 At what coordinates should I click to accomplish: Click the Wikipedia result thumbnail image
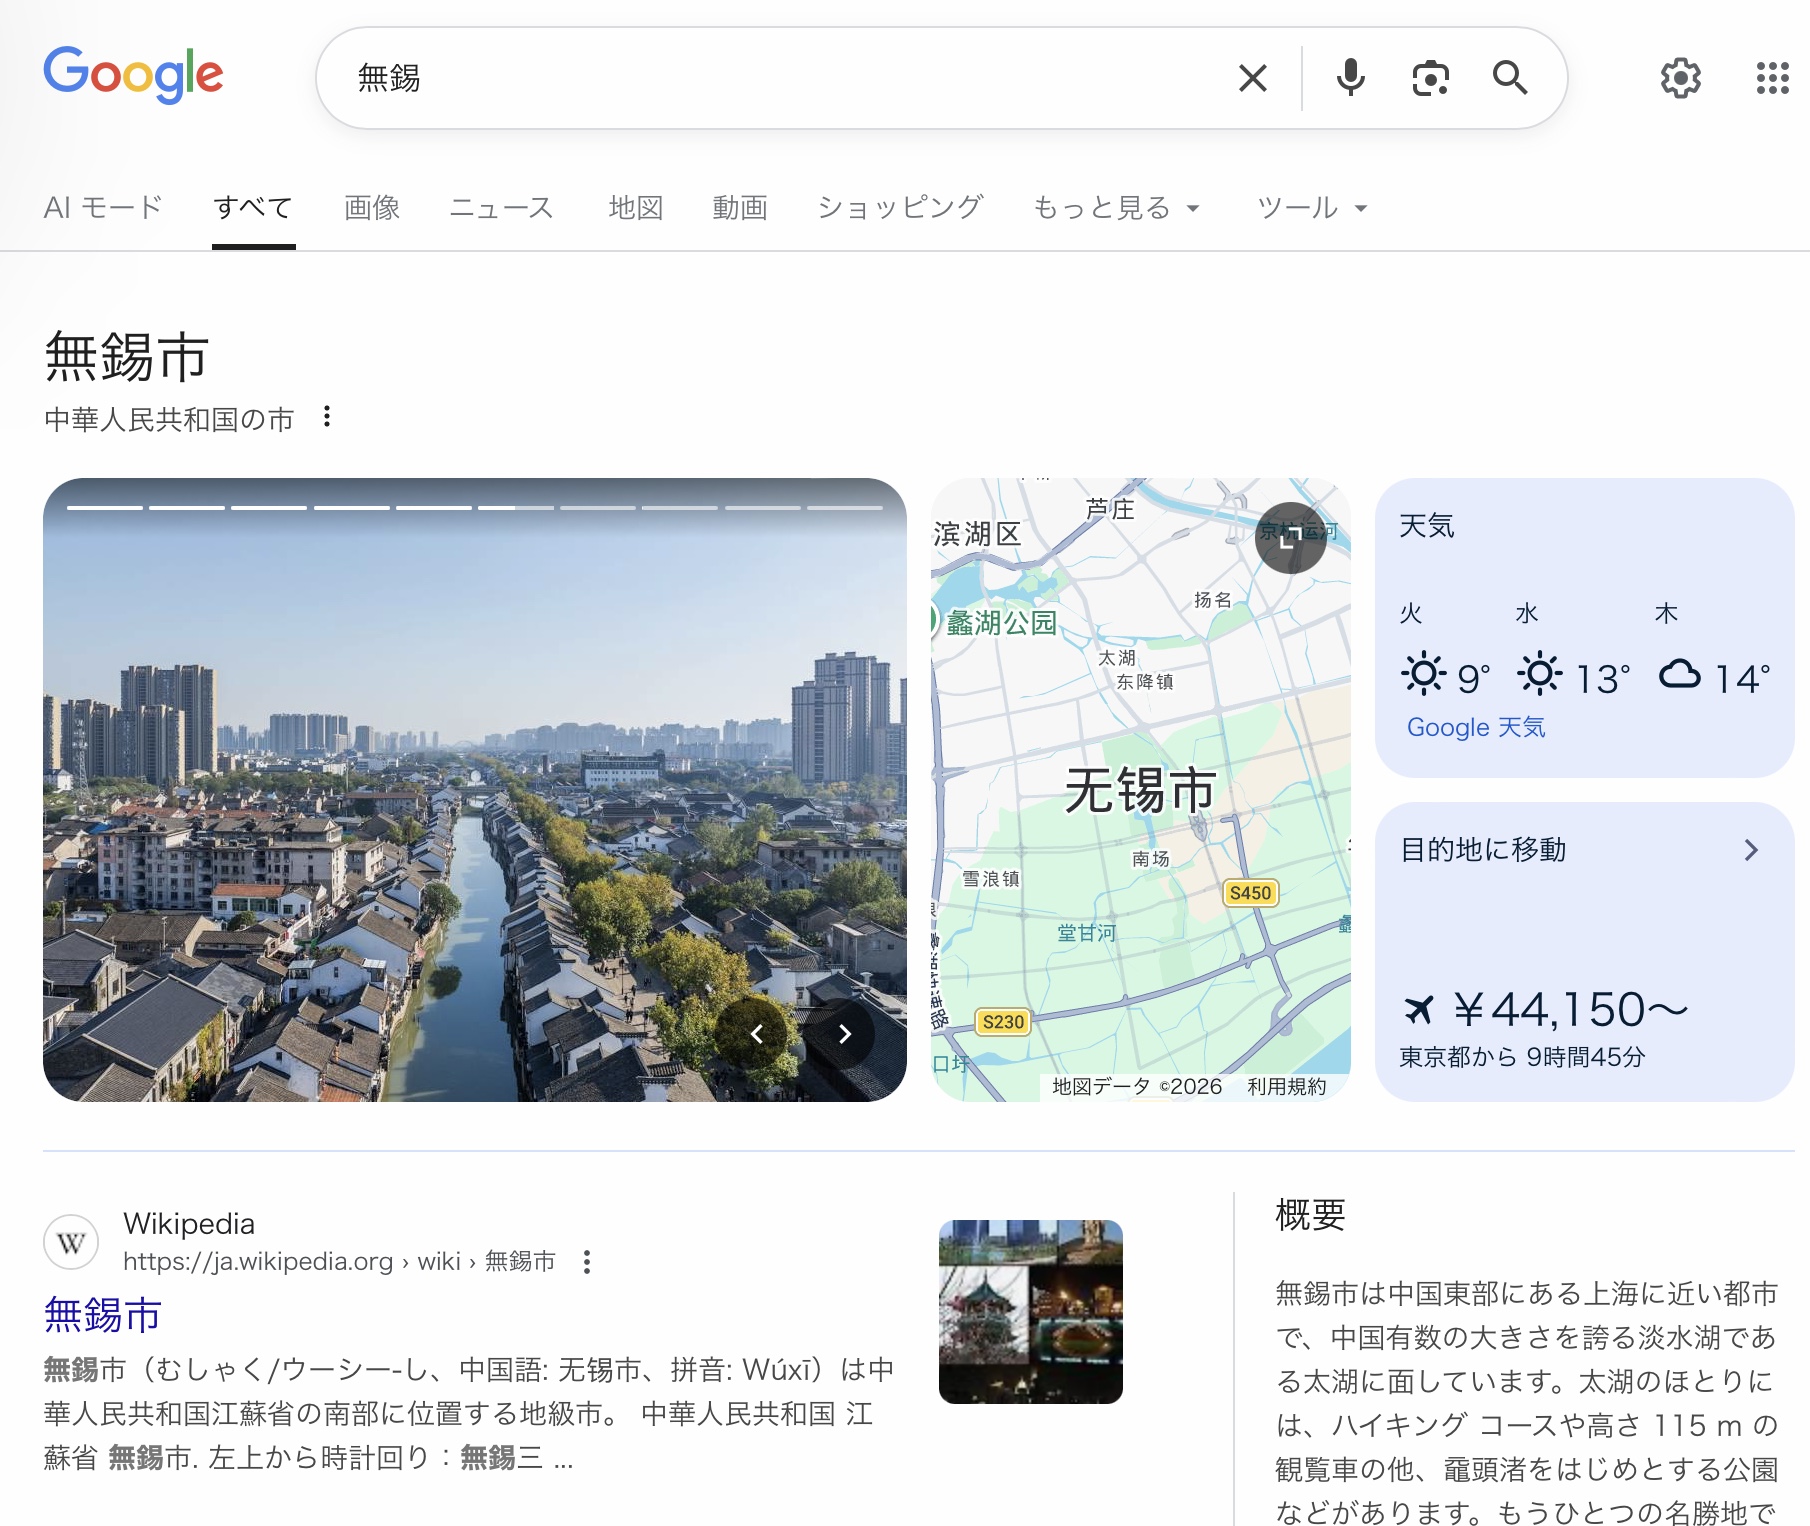1030,1311
